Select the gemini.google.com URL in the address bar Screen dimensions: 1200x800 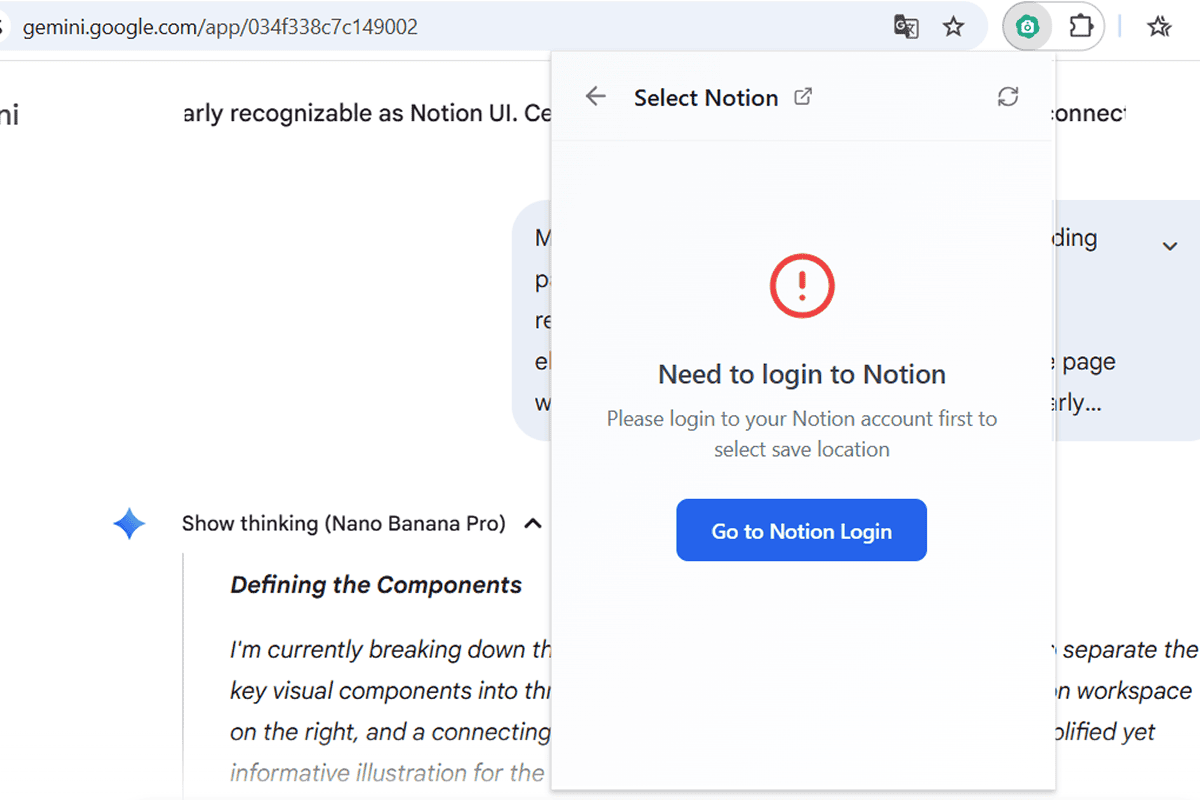click(x=222, y=27)
